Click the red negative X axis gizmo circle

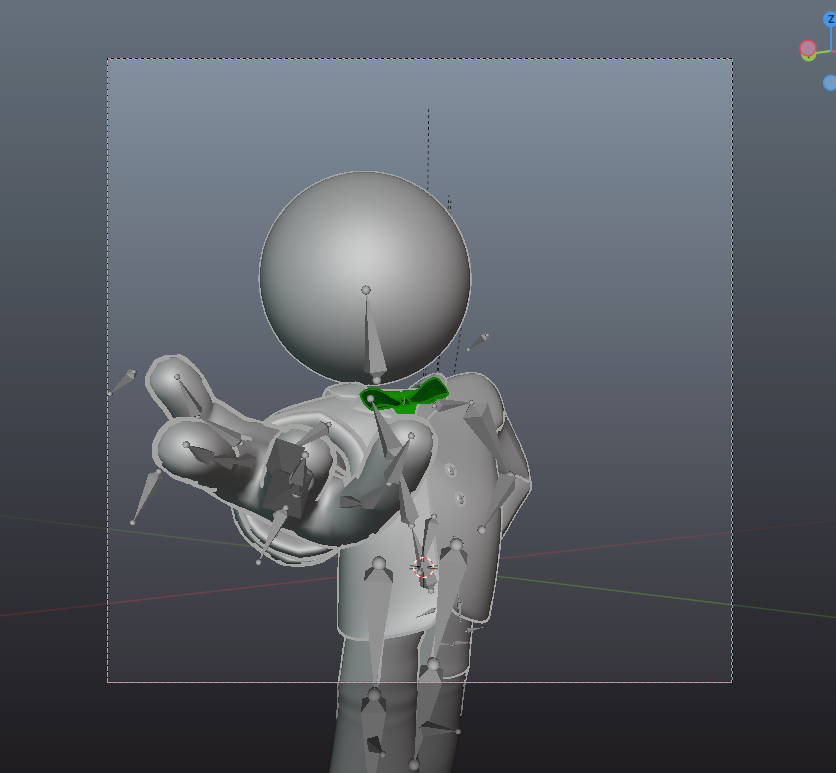click(x=808, y=49)
